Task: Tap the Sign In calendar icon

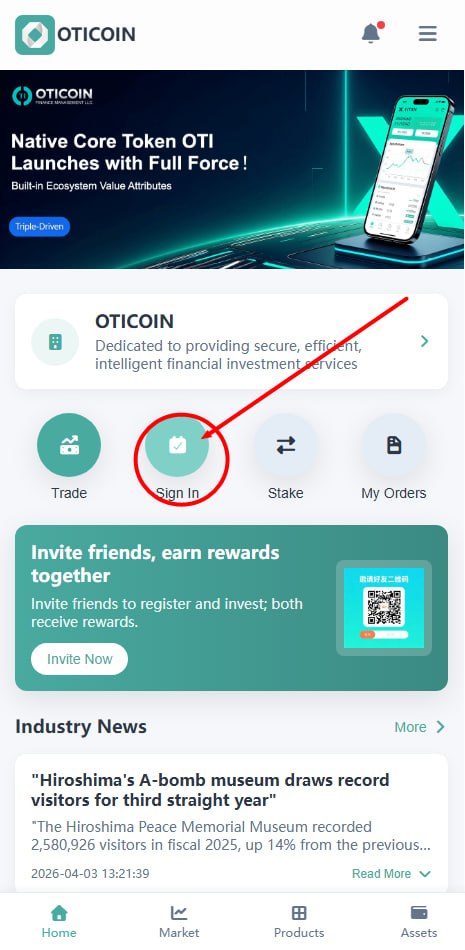Action: pos(177,445)
